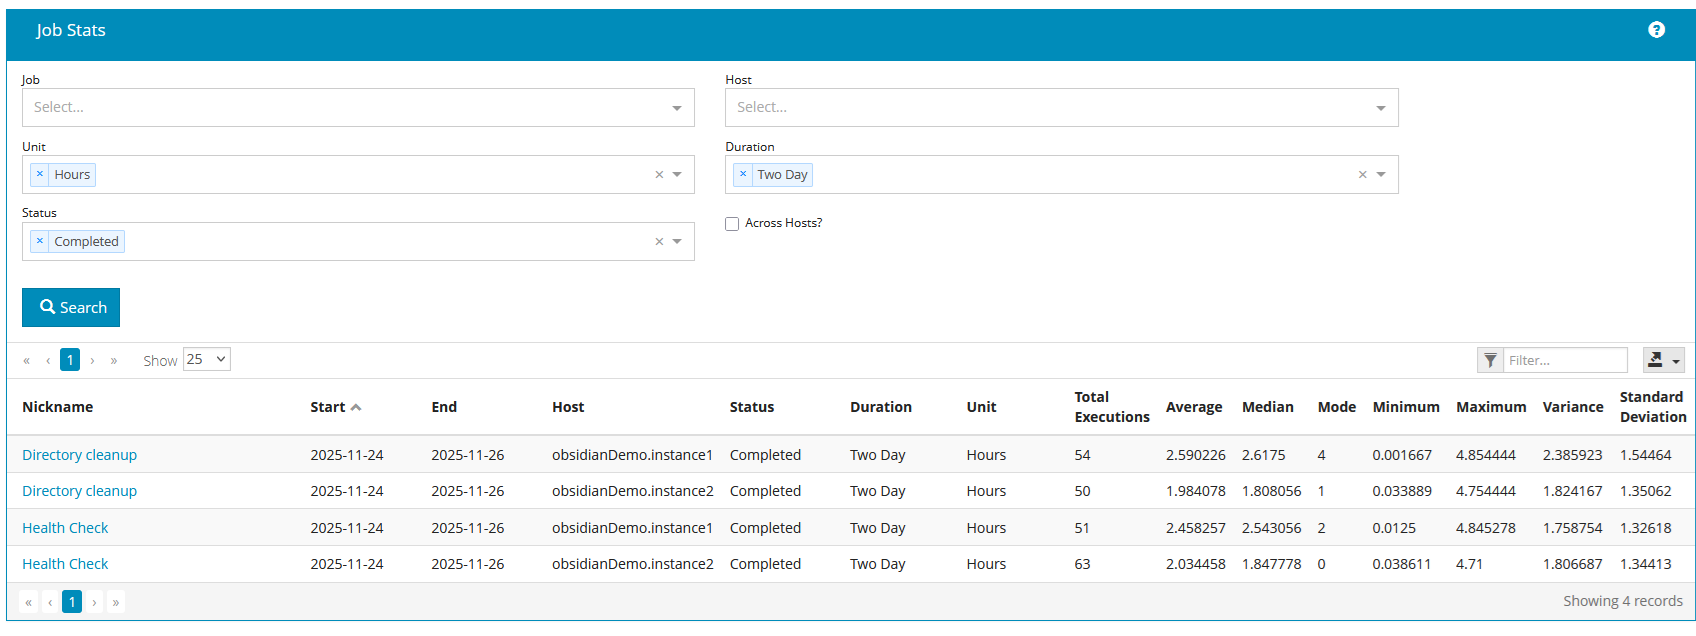Go to last page in top pagination
The height and width of the screenshot is (636, 1696).
pos(114,360)
